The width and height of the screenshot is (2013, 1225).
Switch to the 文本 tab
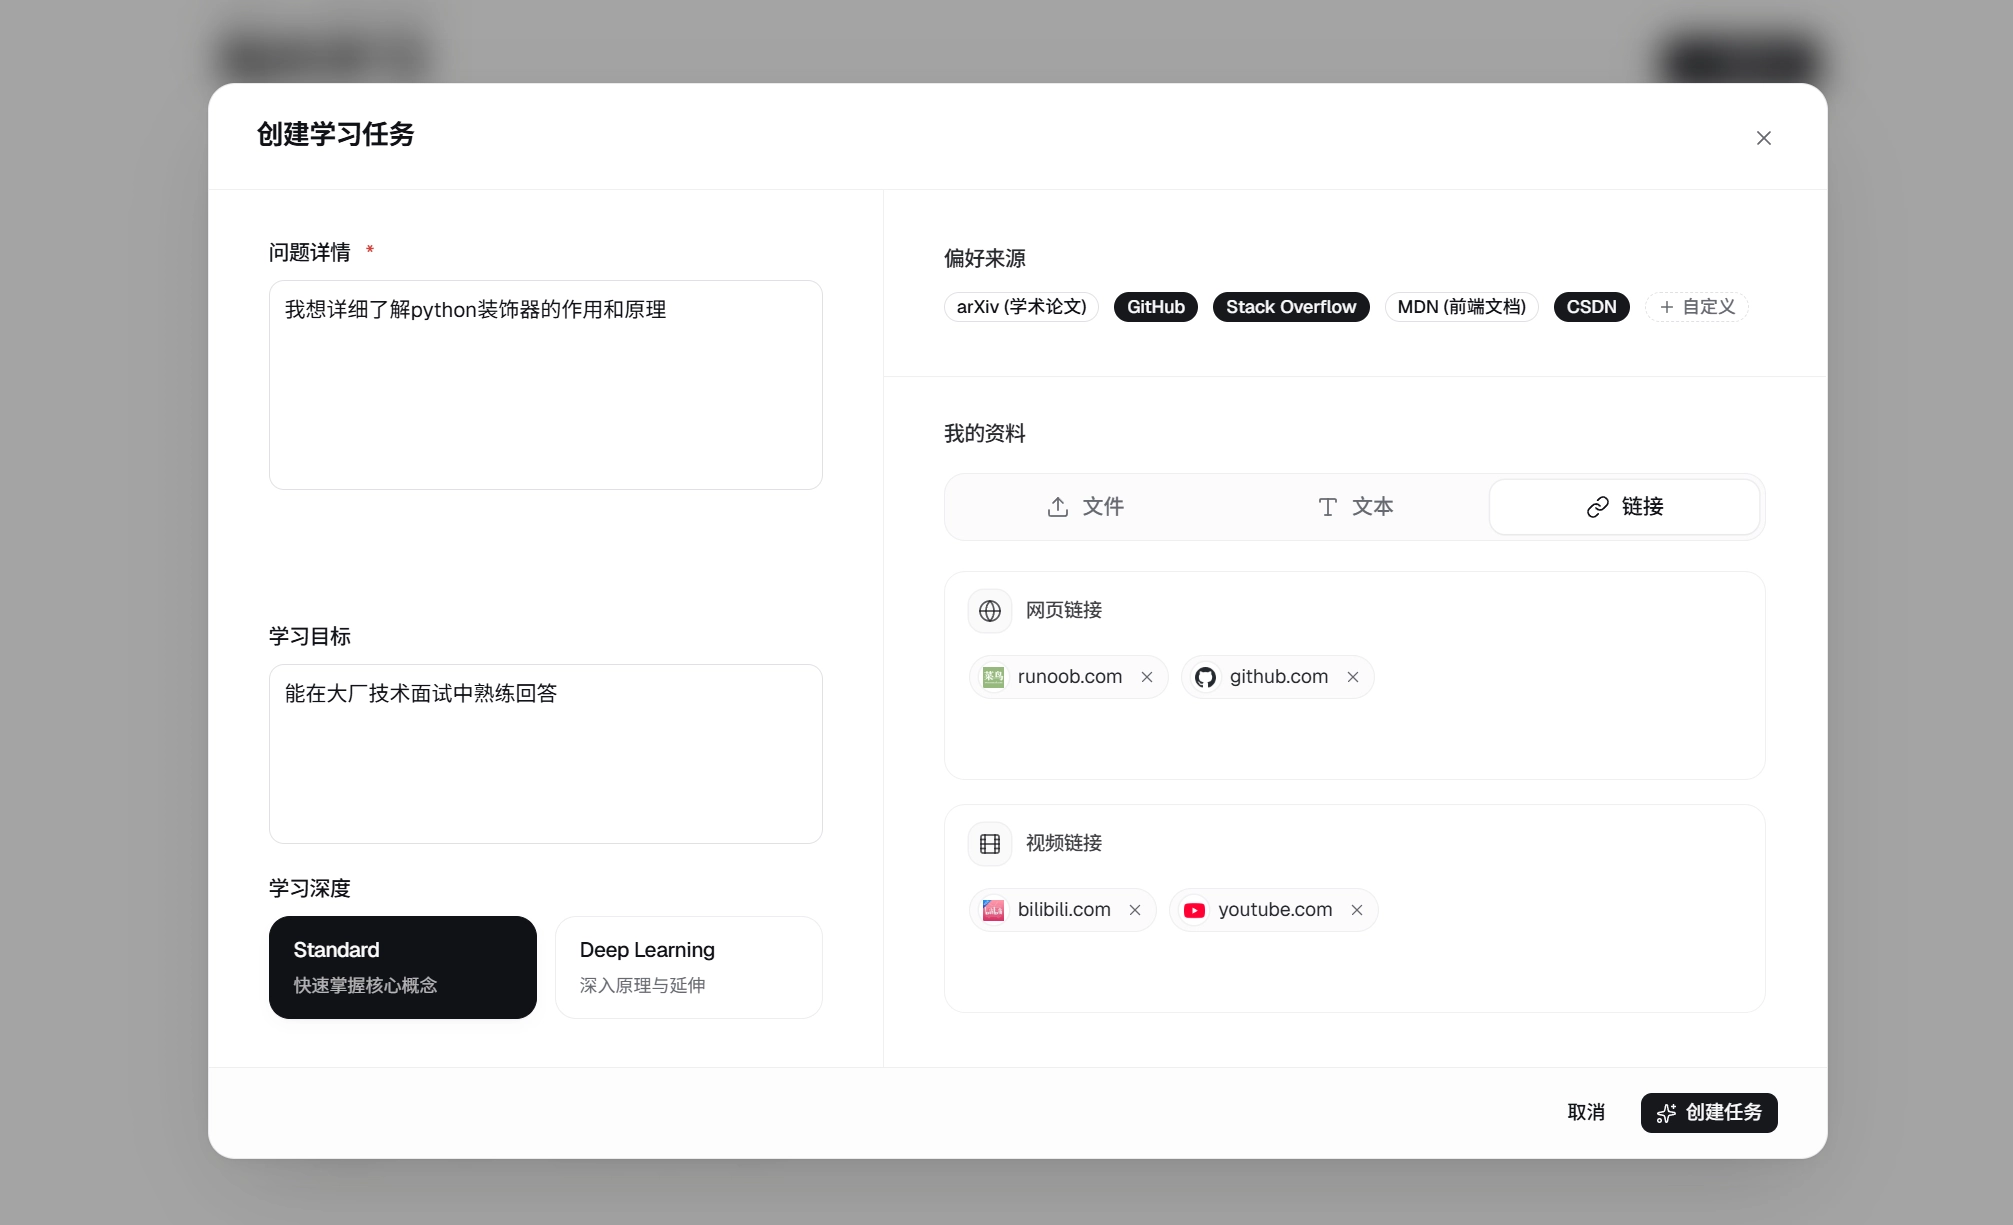coord(1355,507)
